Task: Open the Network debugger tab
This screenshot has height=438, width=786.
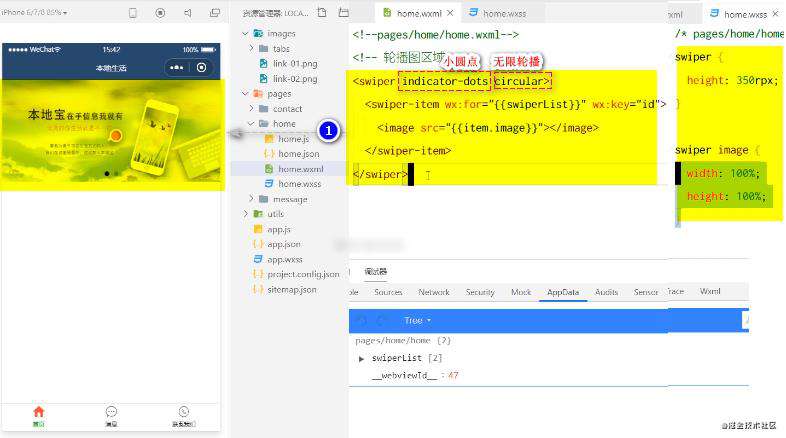Action: (434, 292)
